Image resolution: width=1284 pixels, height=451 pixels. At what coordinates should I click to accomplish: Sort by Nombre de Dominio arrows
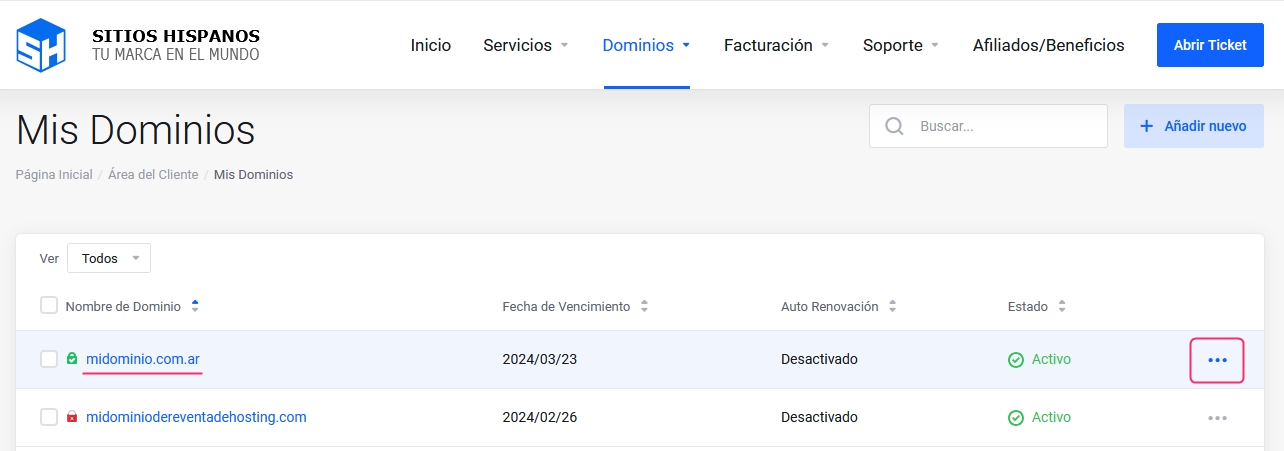pyautogui.click(x=195, y=306)
